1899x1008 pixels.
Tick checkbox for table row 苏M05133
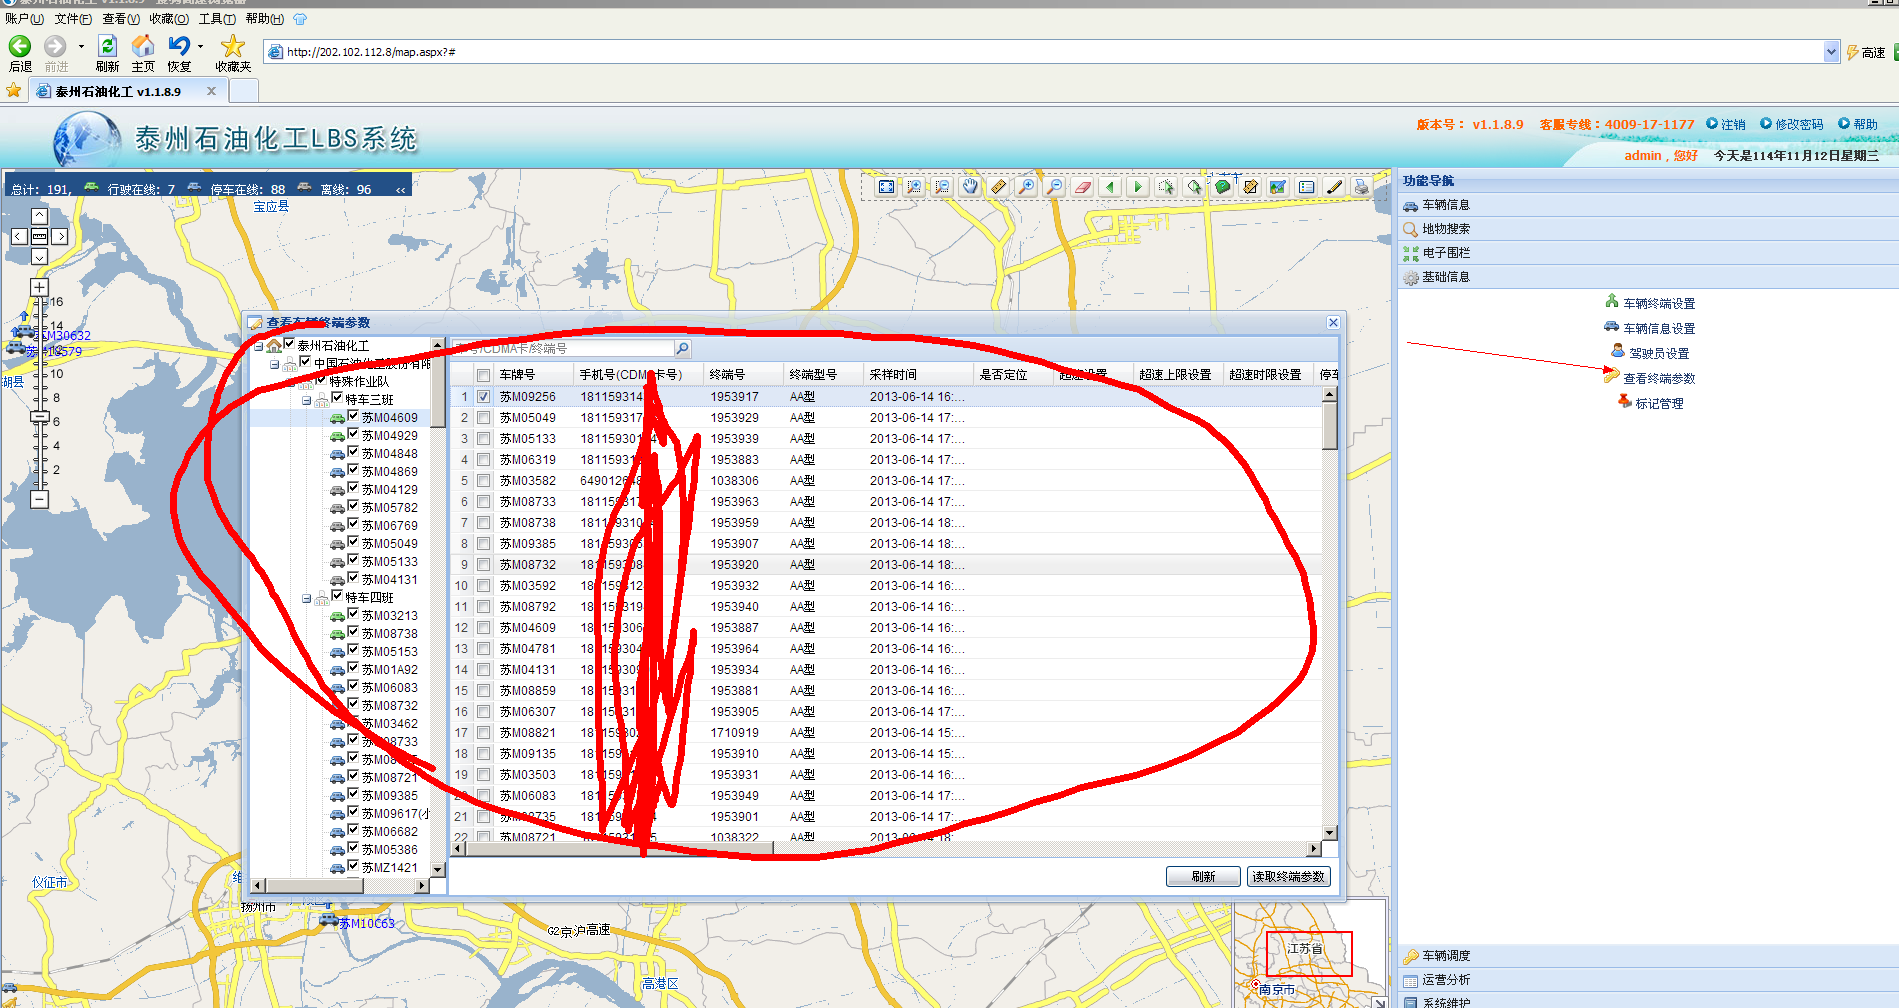pos(484,439)
